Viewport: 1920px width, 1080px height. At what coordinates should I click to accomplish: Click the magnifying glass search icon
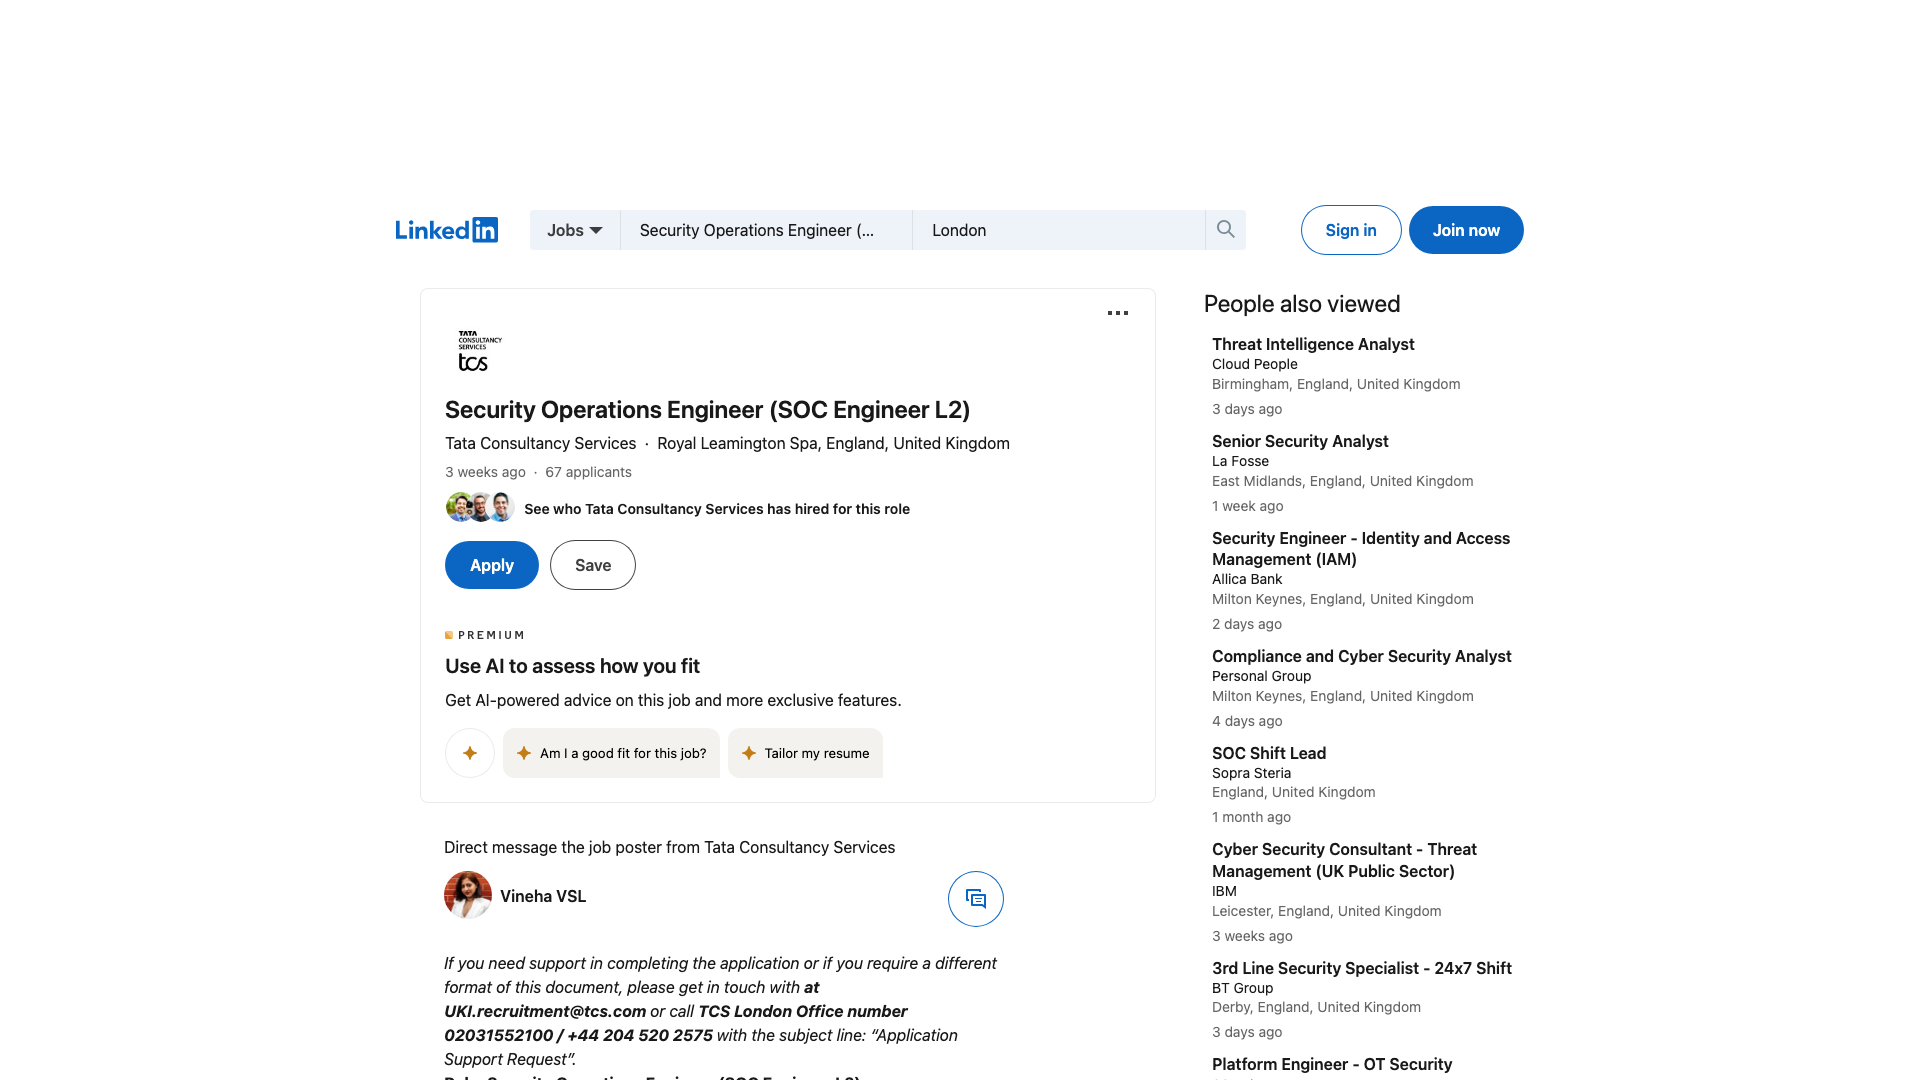coord(1225,230)
